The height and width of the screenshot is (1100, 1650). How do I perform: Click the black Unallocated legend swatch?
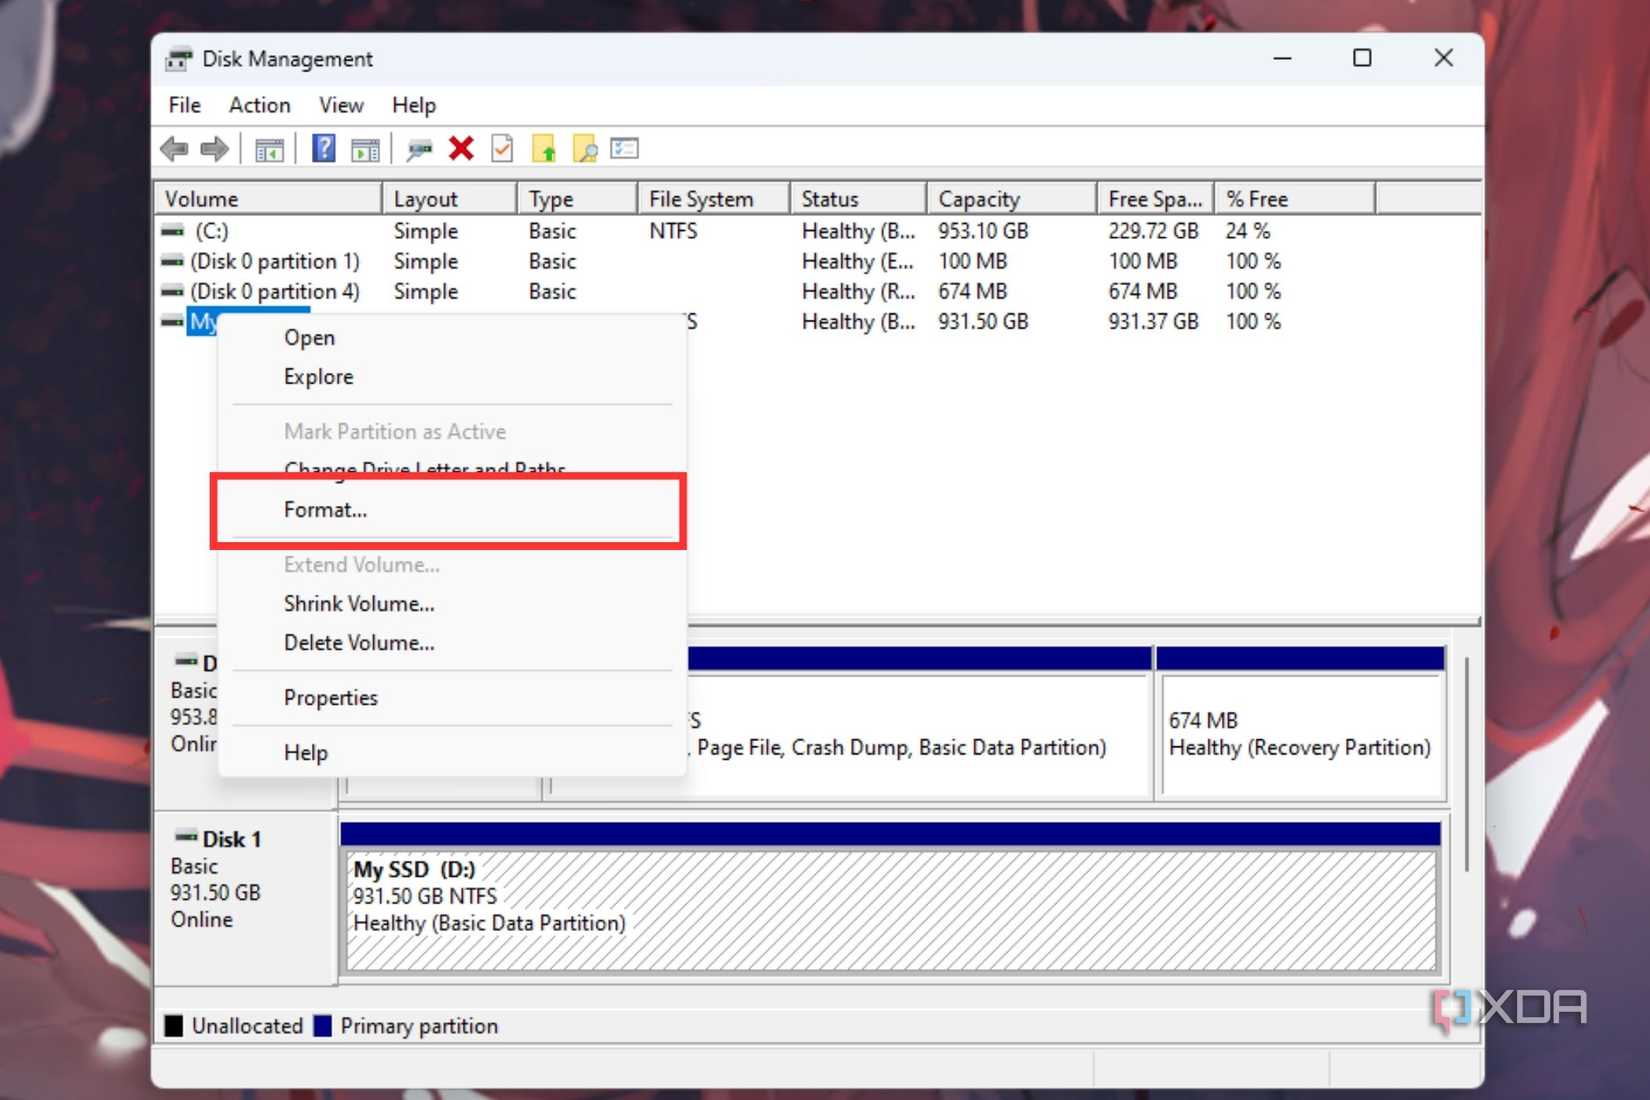(x=174, y=1026)
